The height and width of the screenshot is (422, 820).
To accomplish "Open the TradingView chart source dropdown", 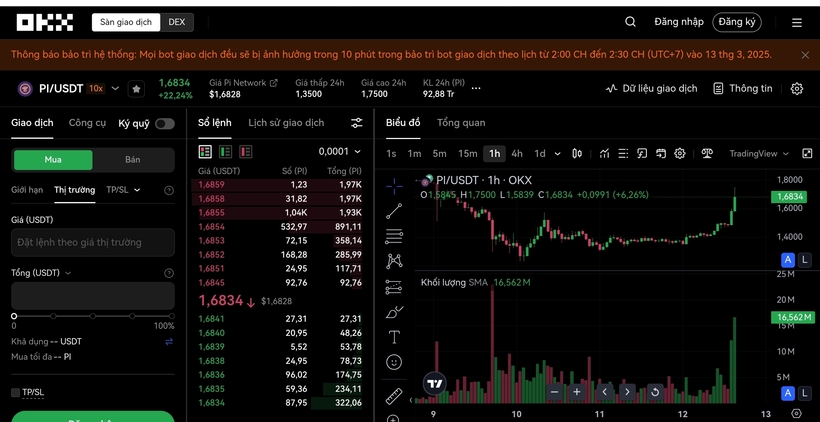I will [759, 154].
